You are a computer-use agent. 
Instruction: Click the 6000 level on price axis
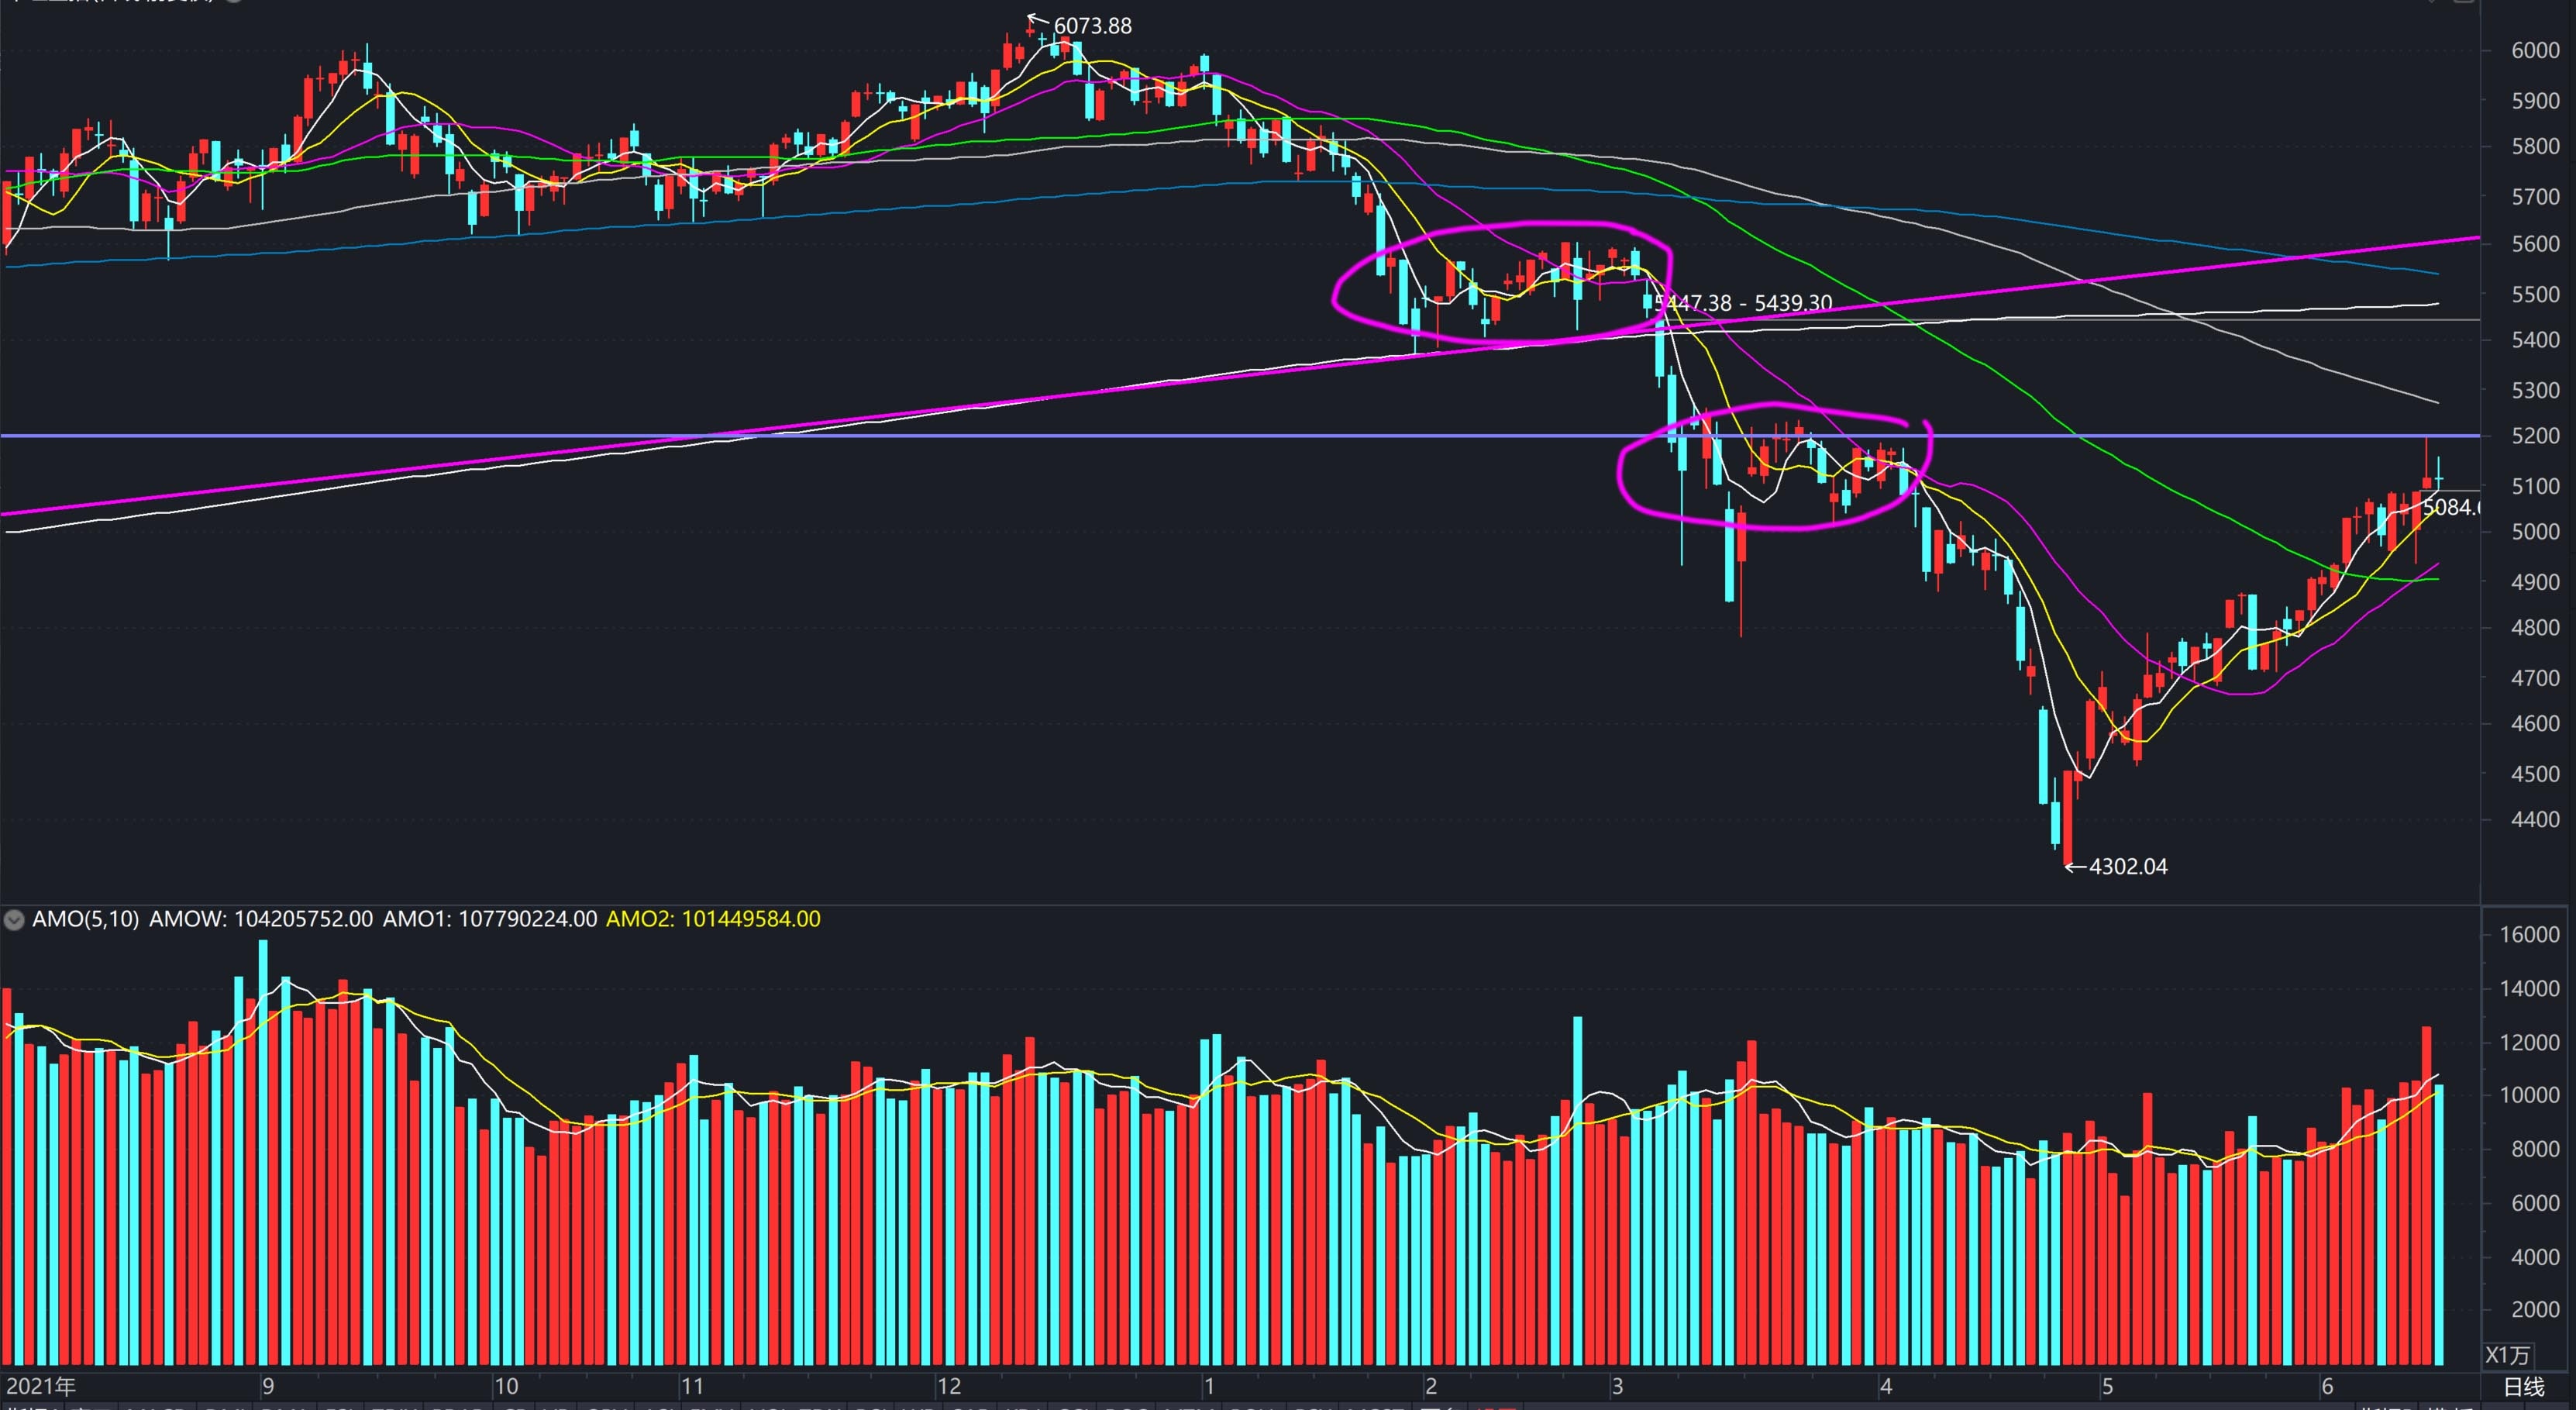[x=2534, y=51]
